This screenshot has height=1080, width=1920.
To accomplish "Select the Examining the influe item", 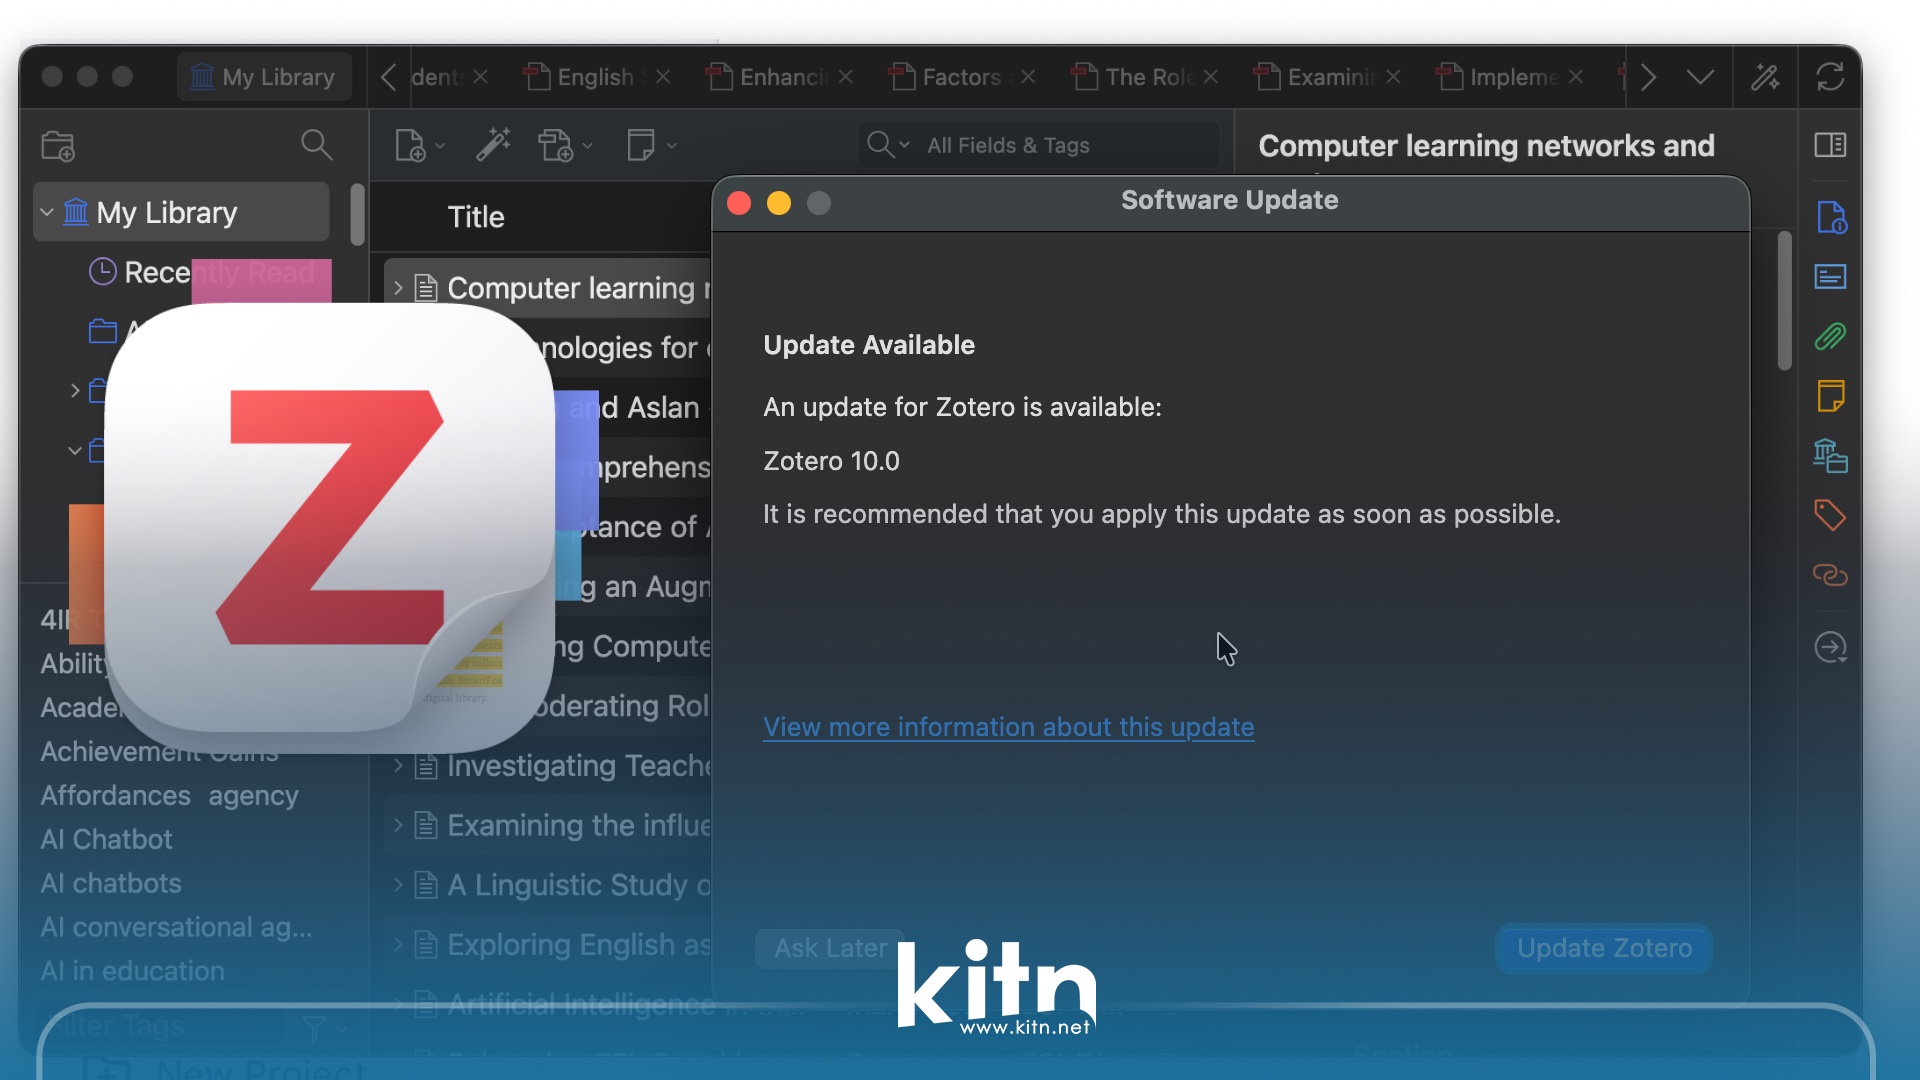I will [x=578, y=826].
